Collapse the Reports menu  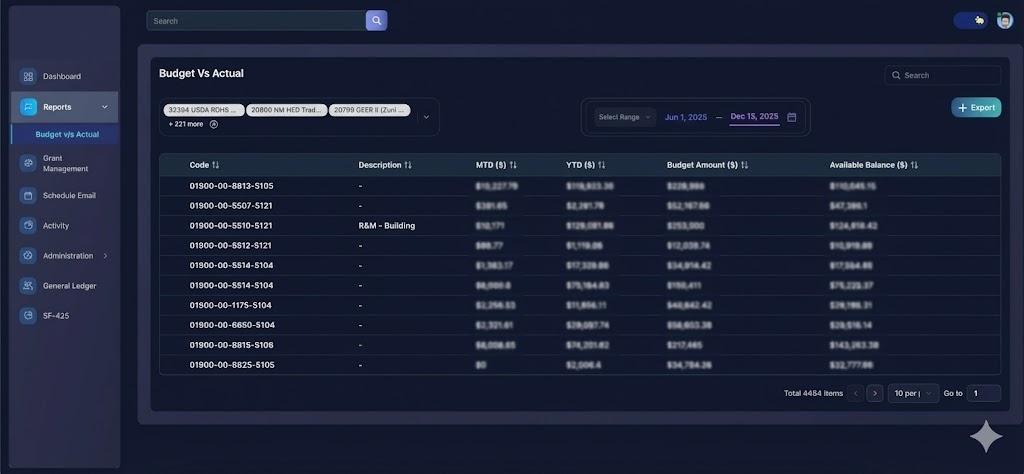click(105, 107)
